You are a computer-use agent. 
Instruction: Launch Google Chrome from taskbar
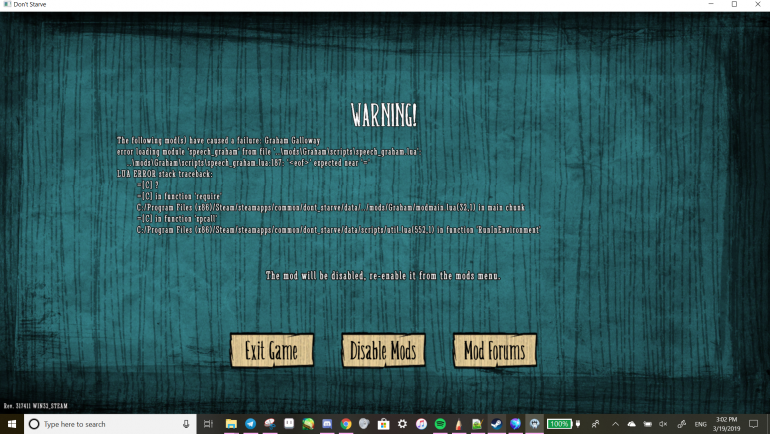[x=346, y=424]
